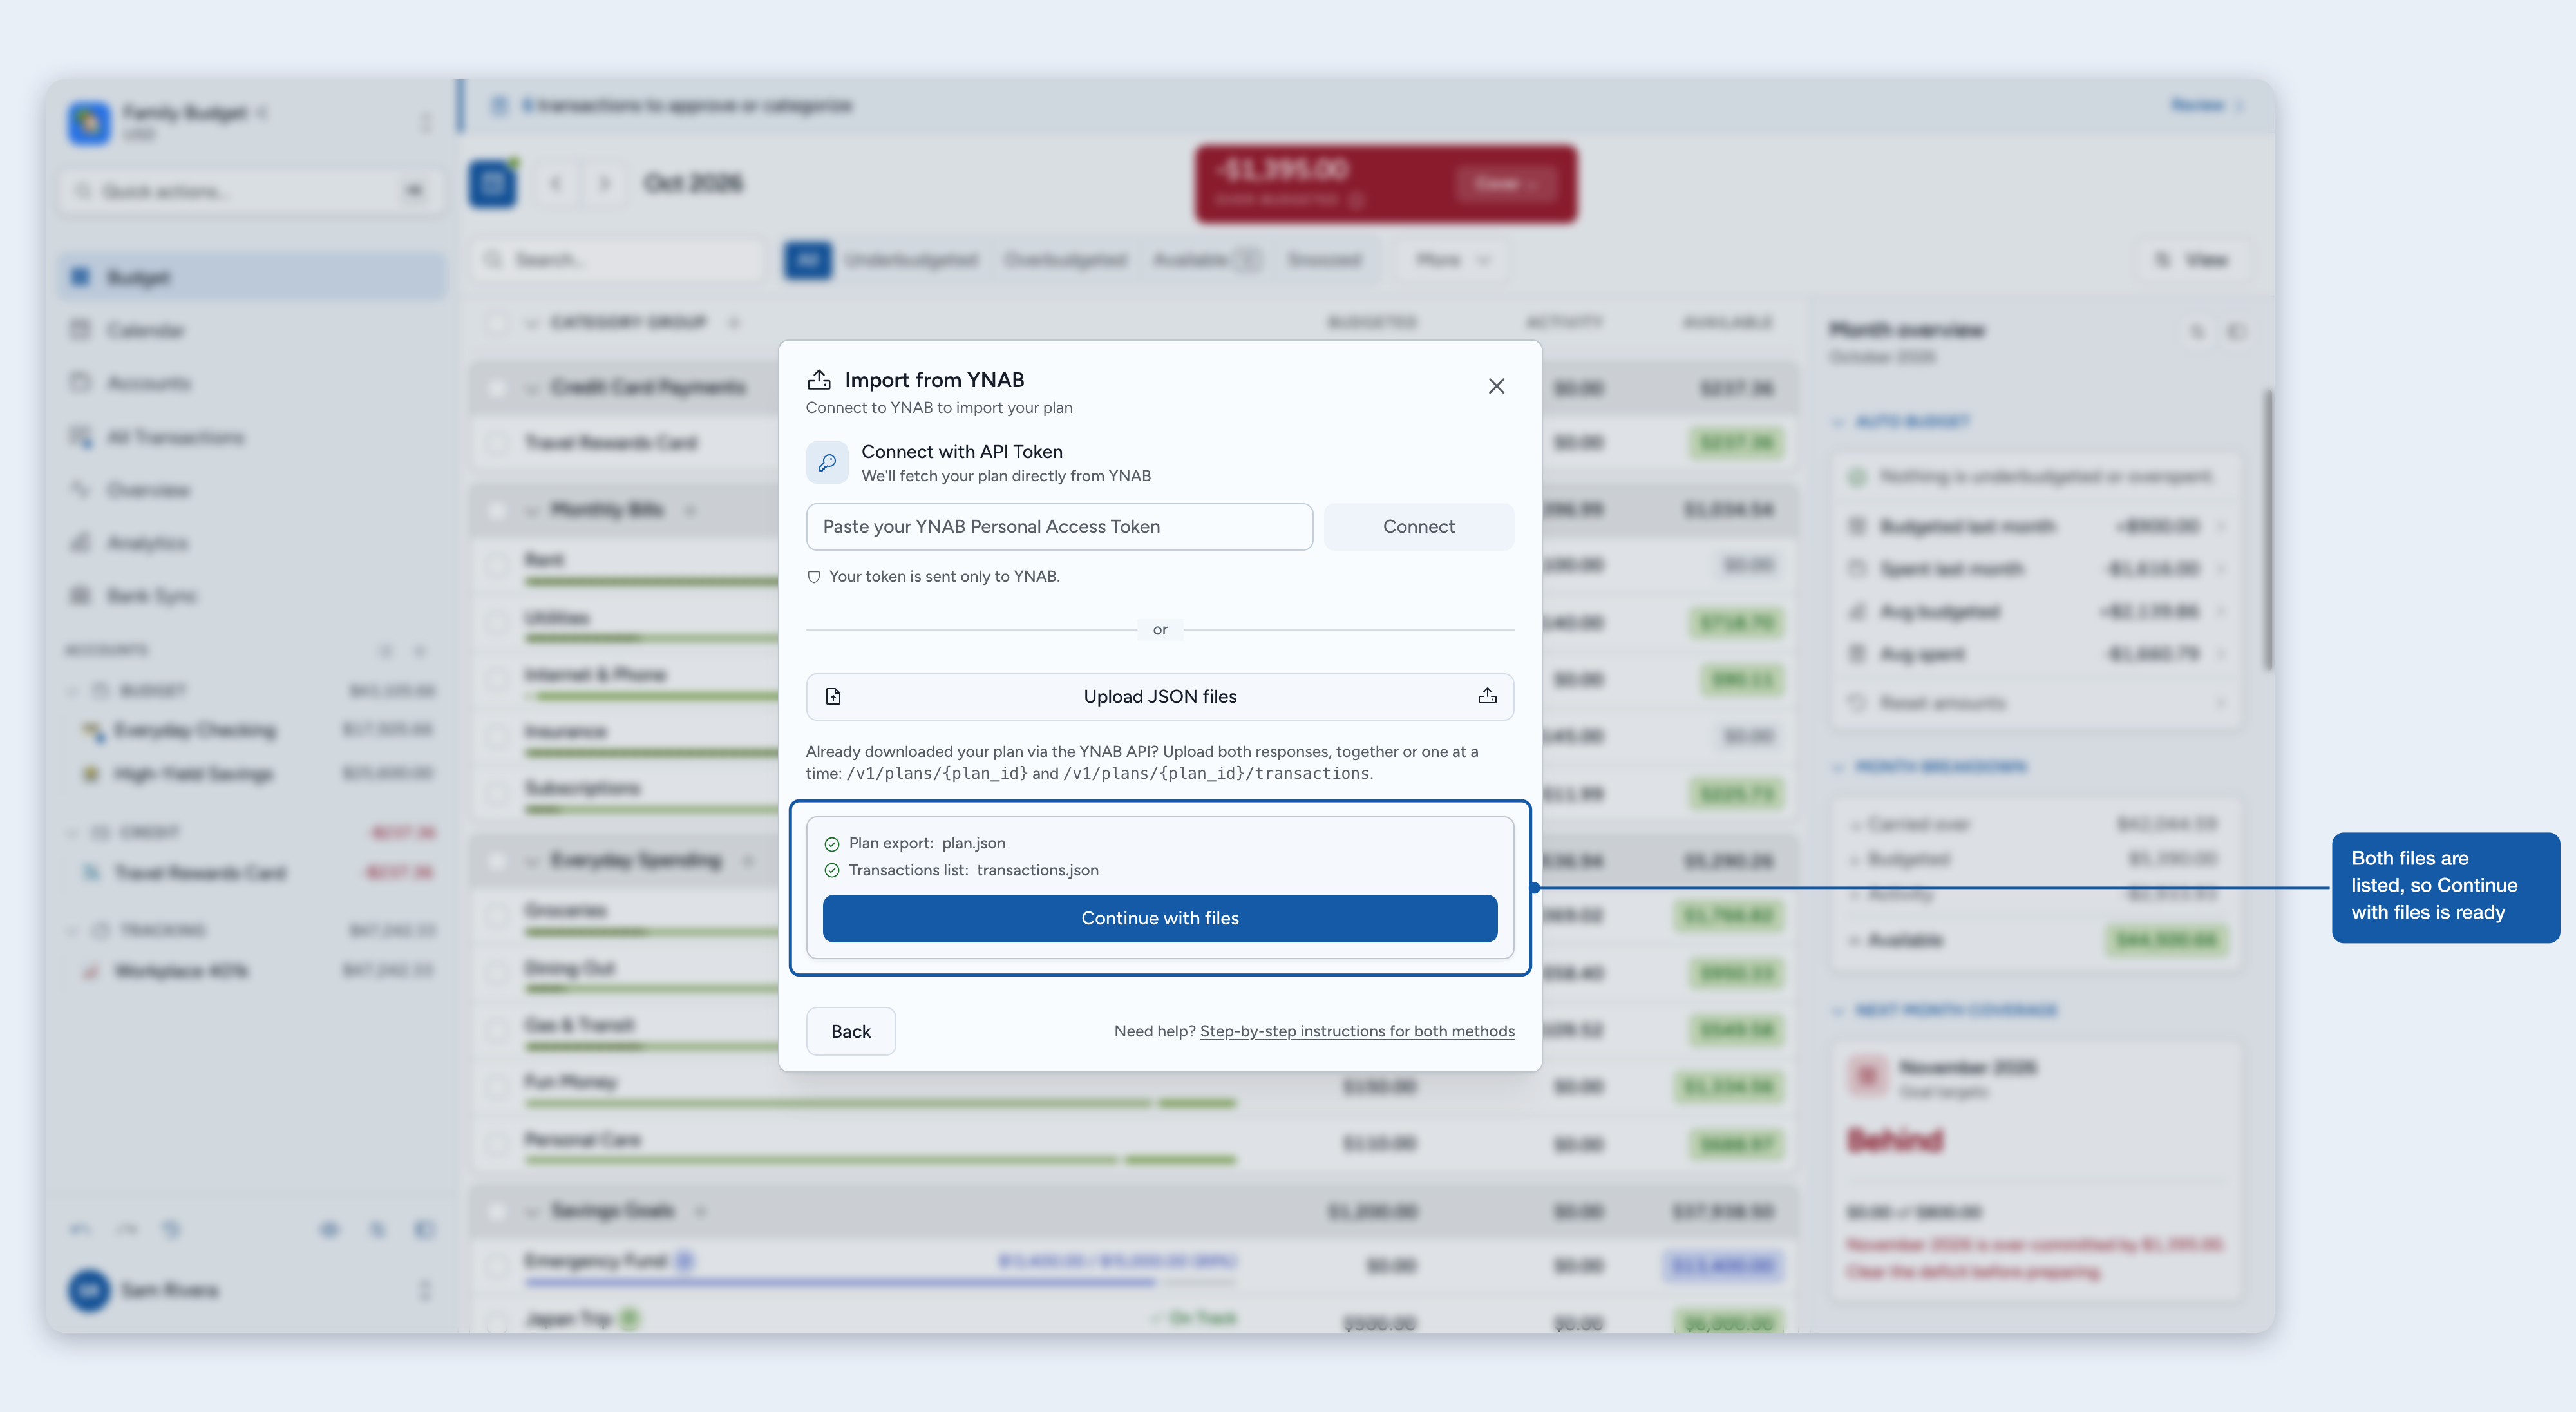The width and height of the screenshot is (2576, 1412).
Task: Click the upload arrow icon in Upload JSON files
Action: (1487, 697)
